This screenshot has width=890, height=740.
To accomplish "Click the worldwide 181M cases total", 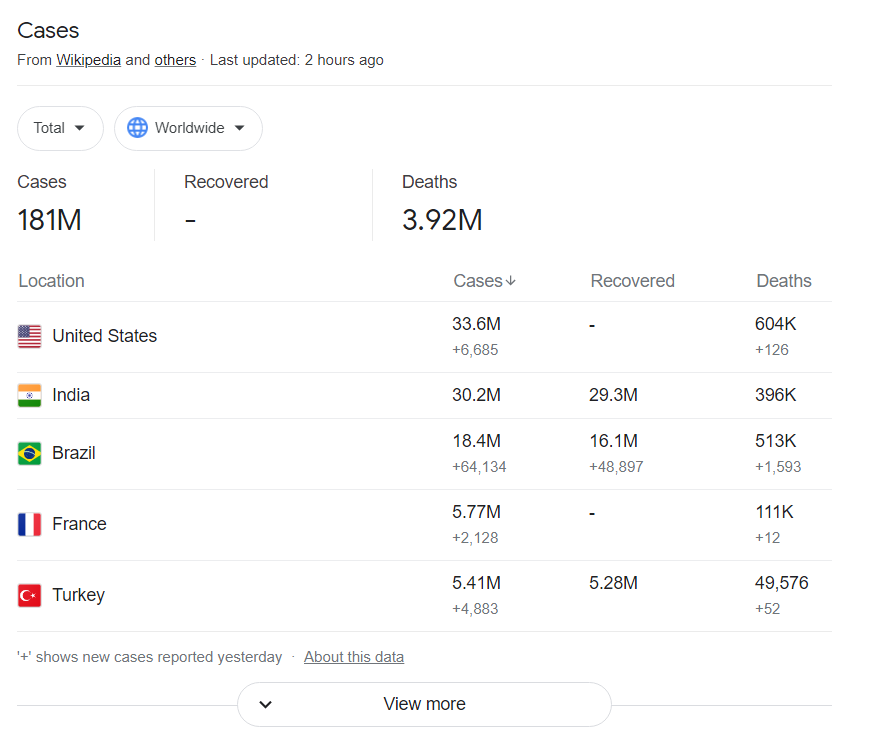I will click(49, 220).
